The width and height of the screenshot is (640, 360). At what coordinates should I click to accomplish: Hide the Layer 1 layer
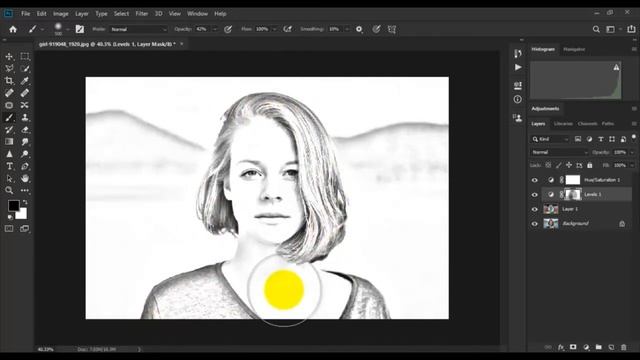[x=535, y=209]
